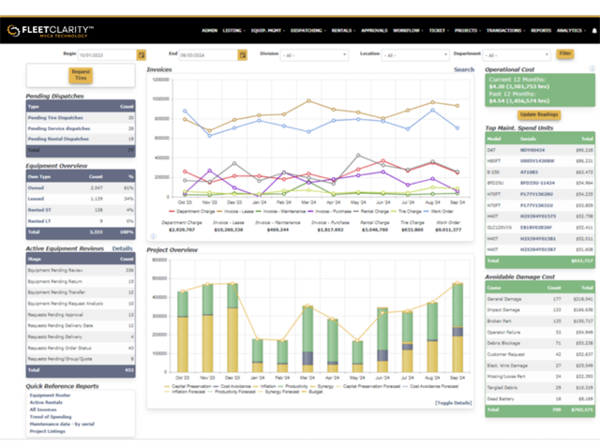Image resolution: width=600 pixels, height=448 pixels.
Task: Toggle Capital Preservation legend entry
Action: coord(188,386)
